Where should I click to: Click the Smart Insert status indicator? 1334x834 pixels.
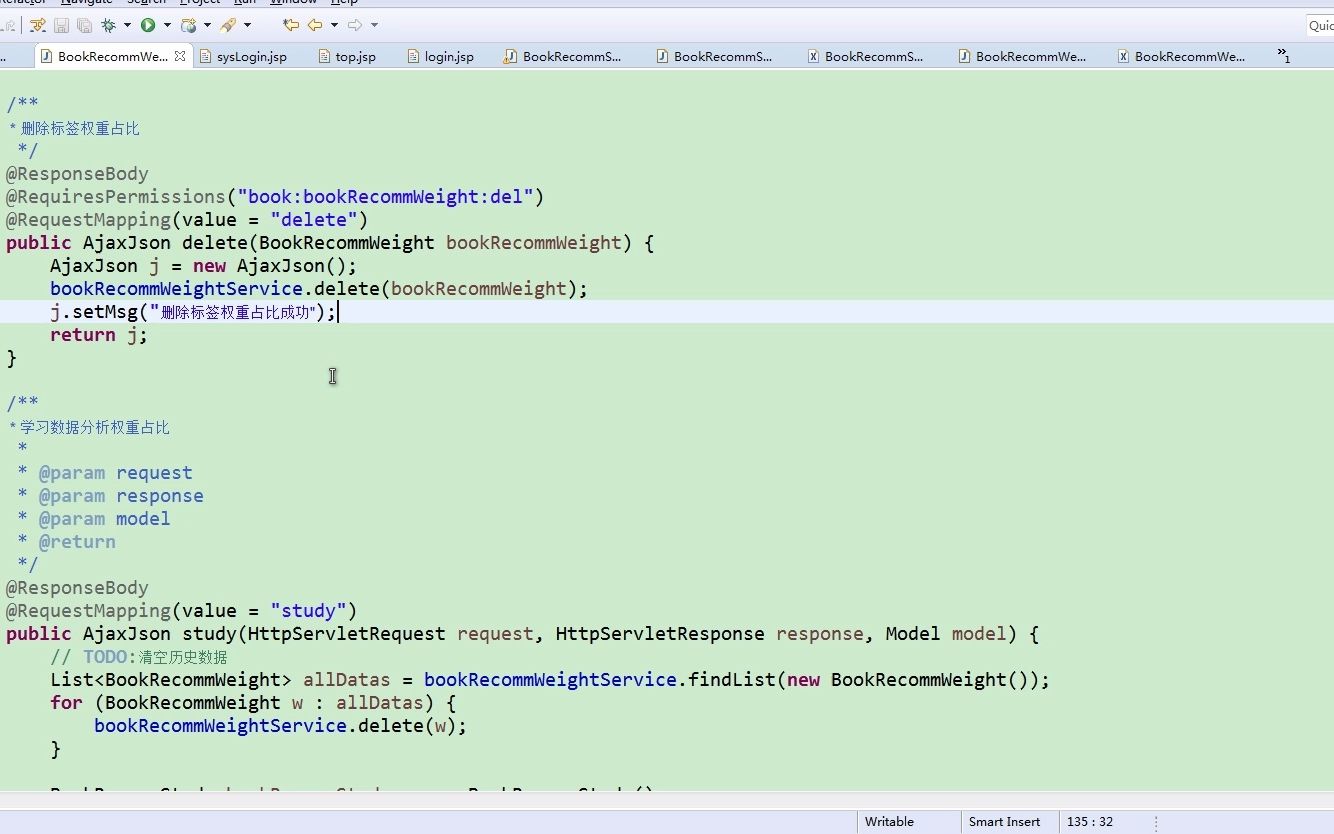pos(1004,822)
